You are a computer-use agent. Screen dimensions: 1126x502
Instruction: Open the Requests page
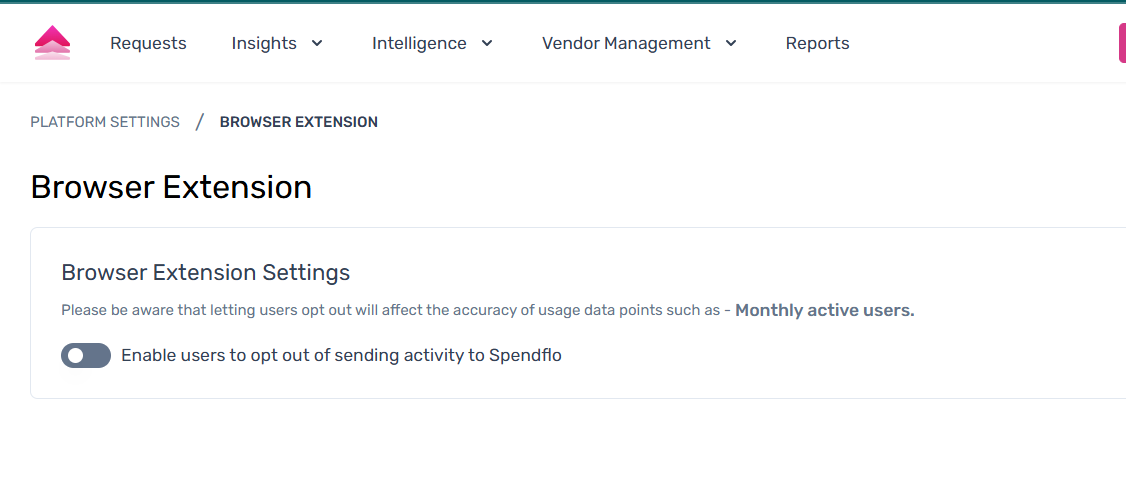point(148,43)
